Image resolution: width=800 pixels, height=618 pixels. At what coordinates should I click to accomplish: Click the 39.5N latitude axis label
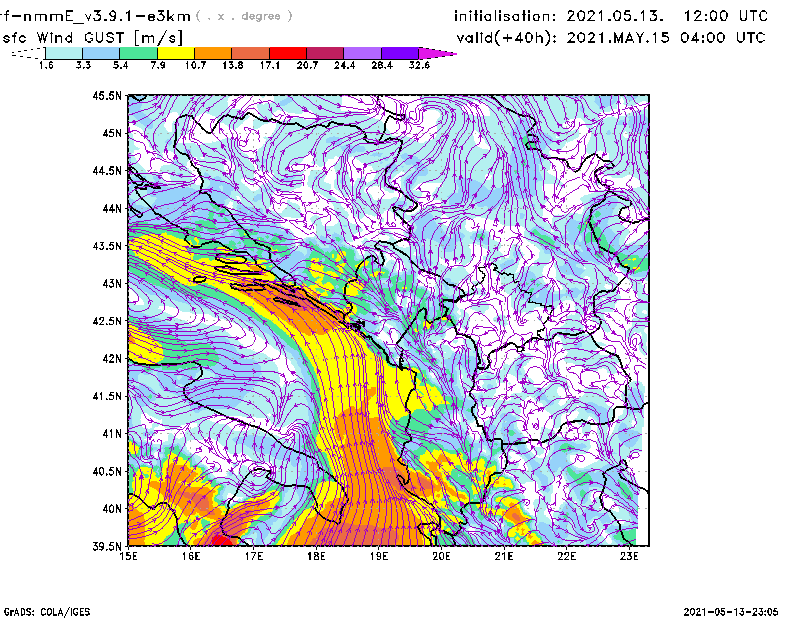click(x=106, y=546)
